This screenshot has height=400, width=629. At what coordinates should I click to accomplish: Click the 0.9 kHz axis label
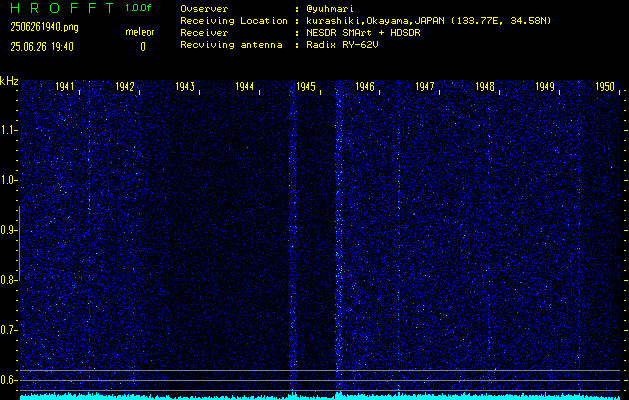tap(7, 230)
